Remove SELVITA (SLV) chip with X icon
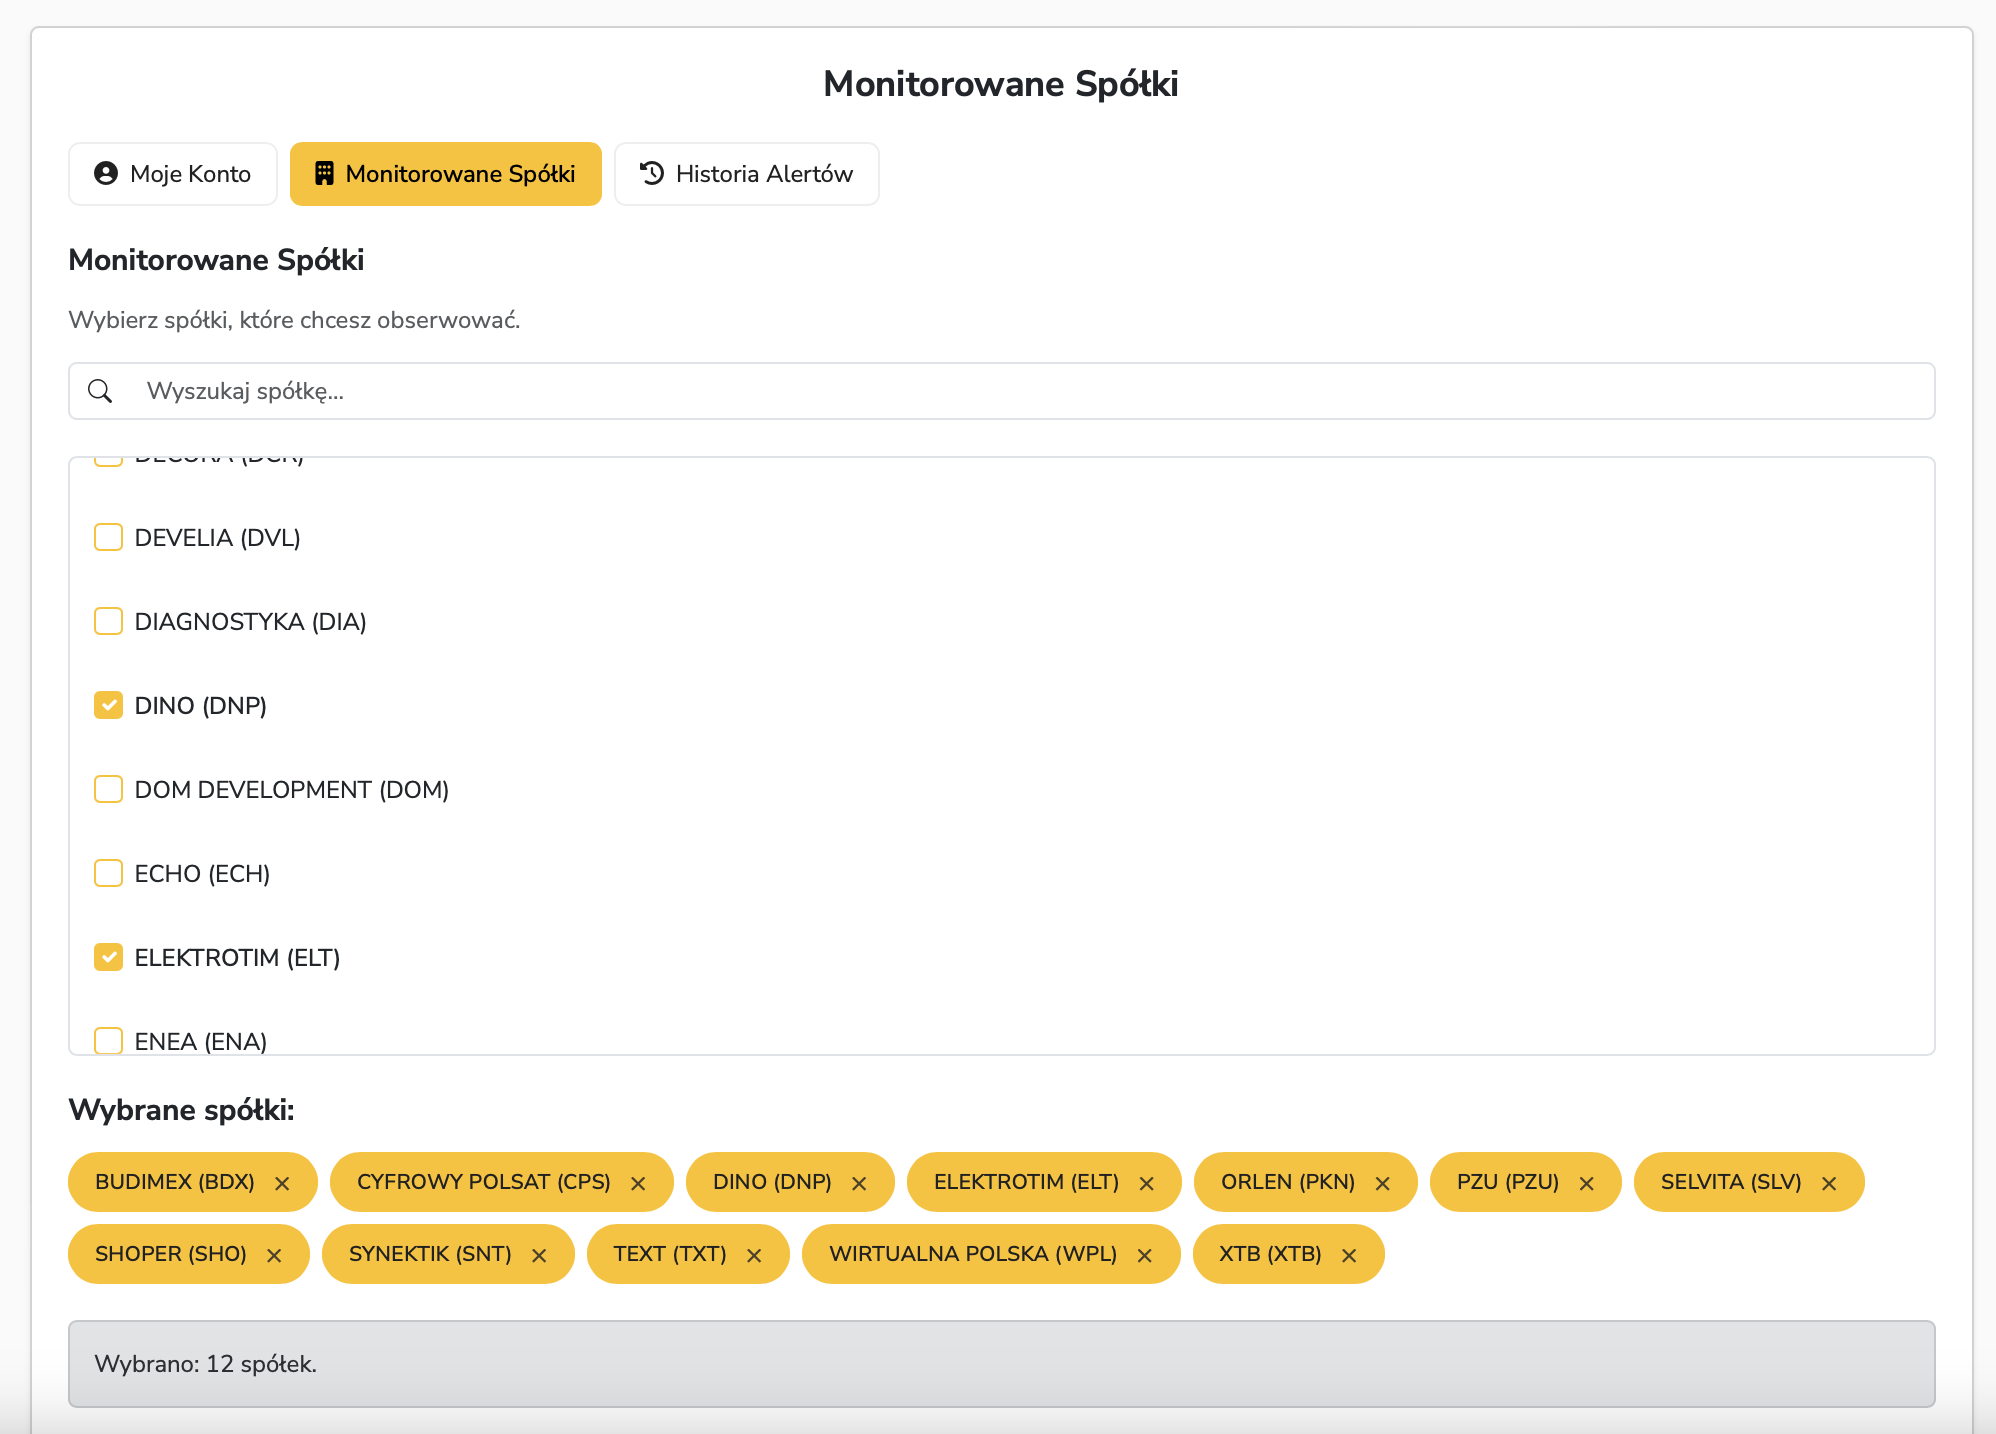Image resolution: width=1996 pixels, height=1434 pixels. click(x=1829, y=1183)
